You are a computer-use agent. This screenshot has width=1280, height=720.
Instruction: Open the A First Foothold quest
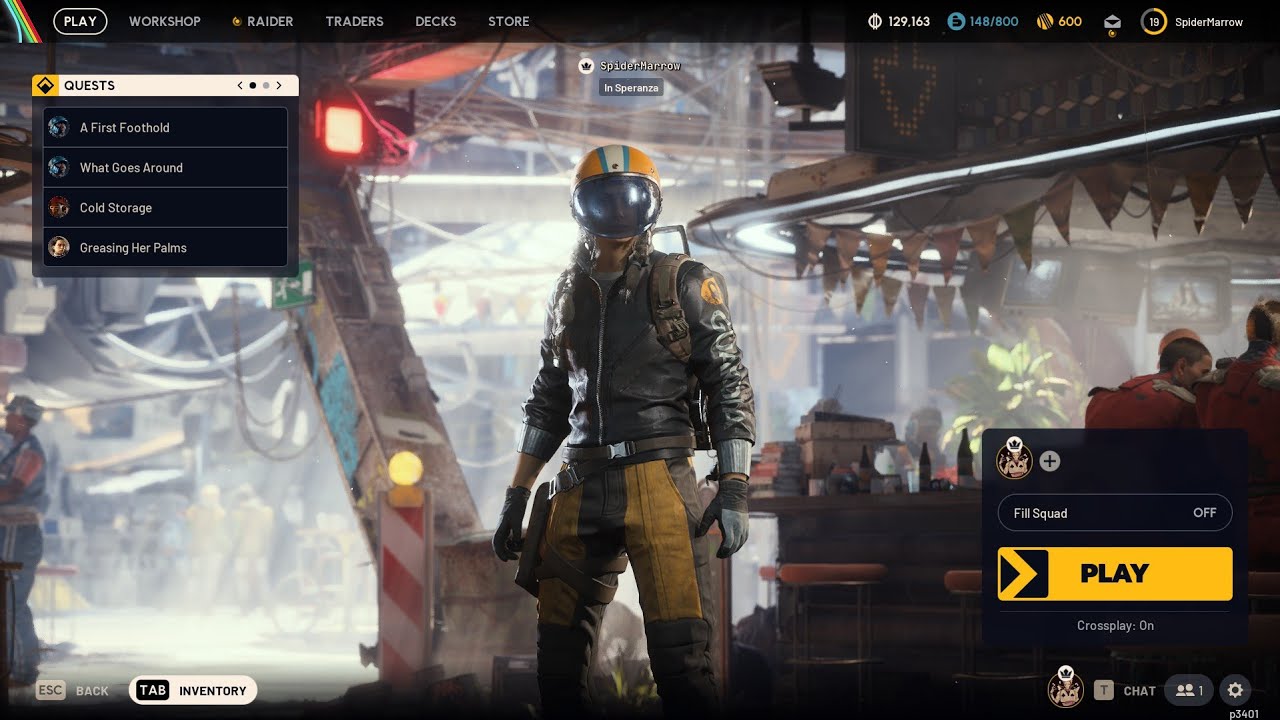165,127
